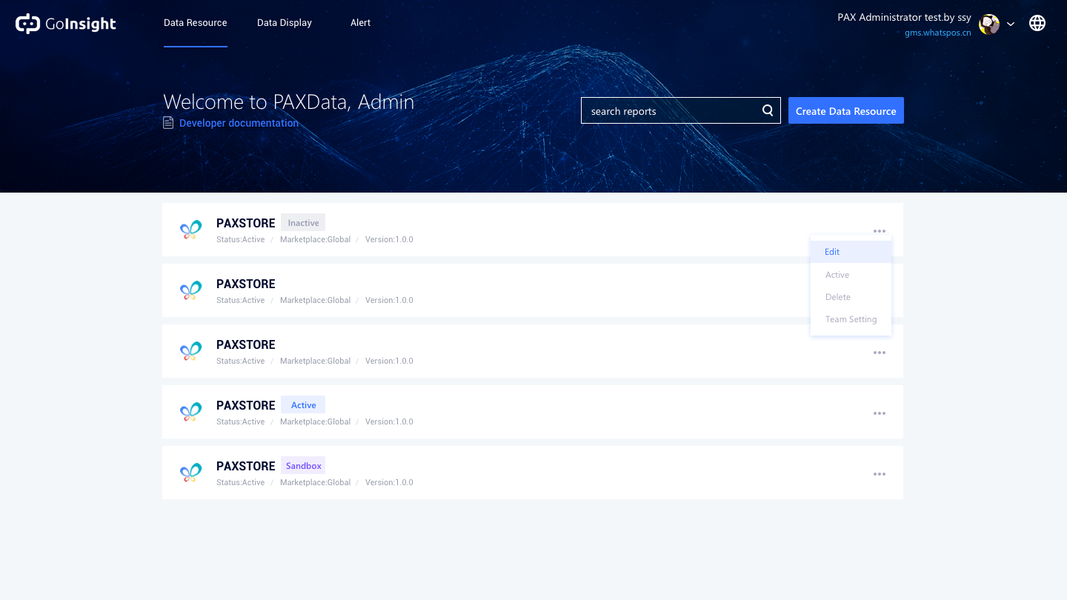This screenshot has height=600, width=1067.
Task: Click butterfly logo of second PAXSTORE row
Action: (191, 290)
